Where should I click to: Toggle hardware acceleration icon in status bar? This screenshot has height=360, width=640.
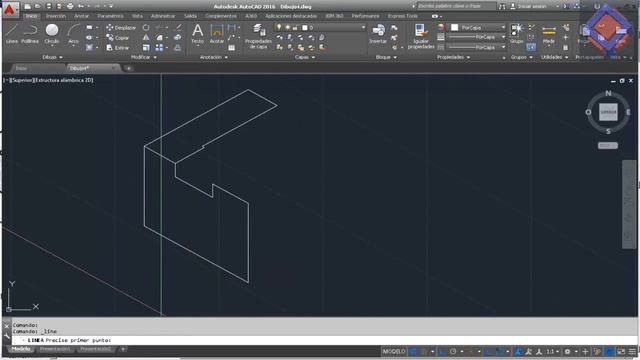(x=609, y=351)
